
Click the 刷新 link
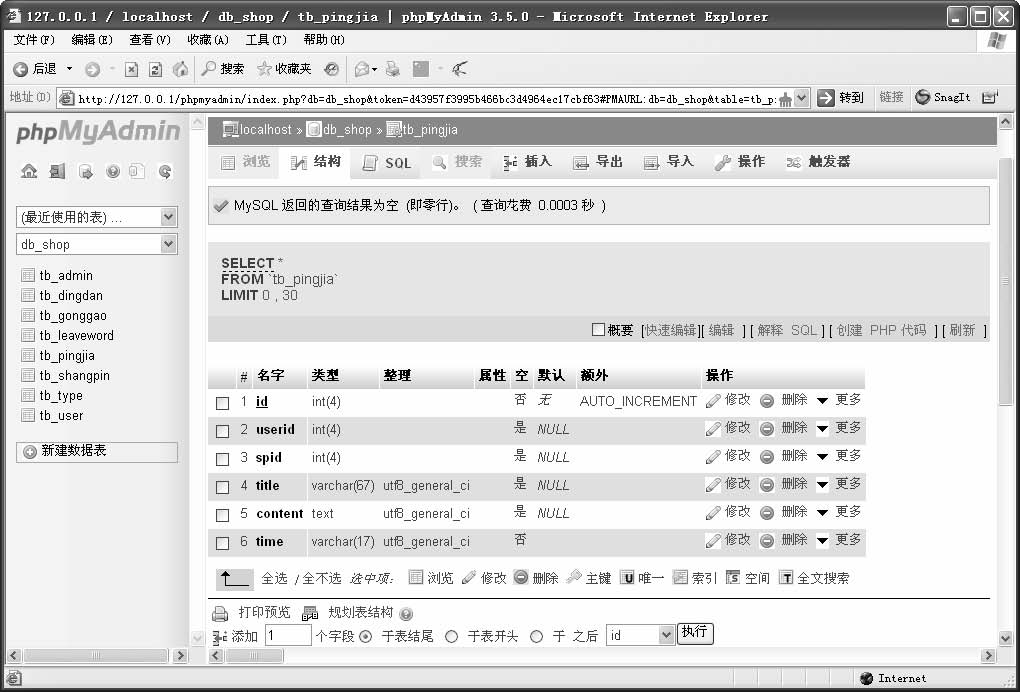click(962, 330)
